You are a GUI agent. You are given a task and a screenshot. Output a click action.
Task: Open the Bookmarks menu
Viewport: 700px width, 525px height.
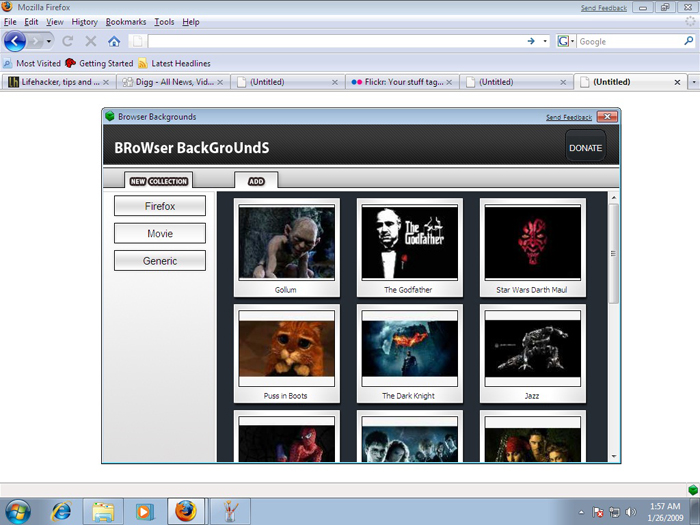[x=126, y=22]
